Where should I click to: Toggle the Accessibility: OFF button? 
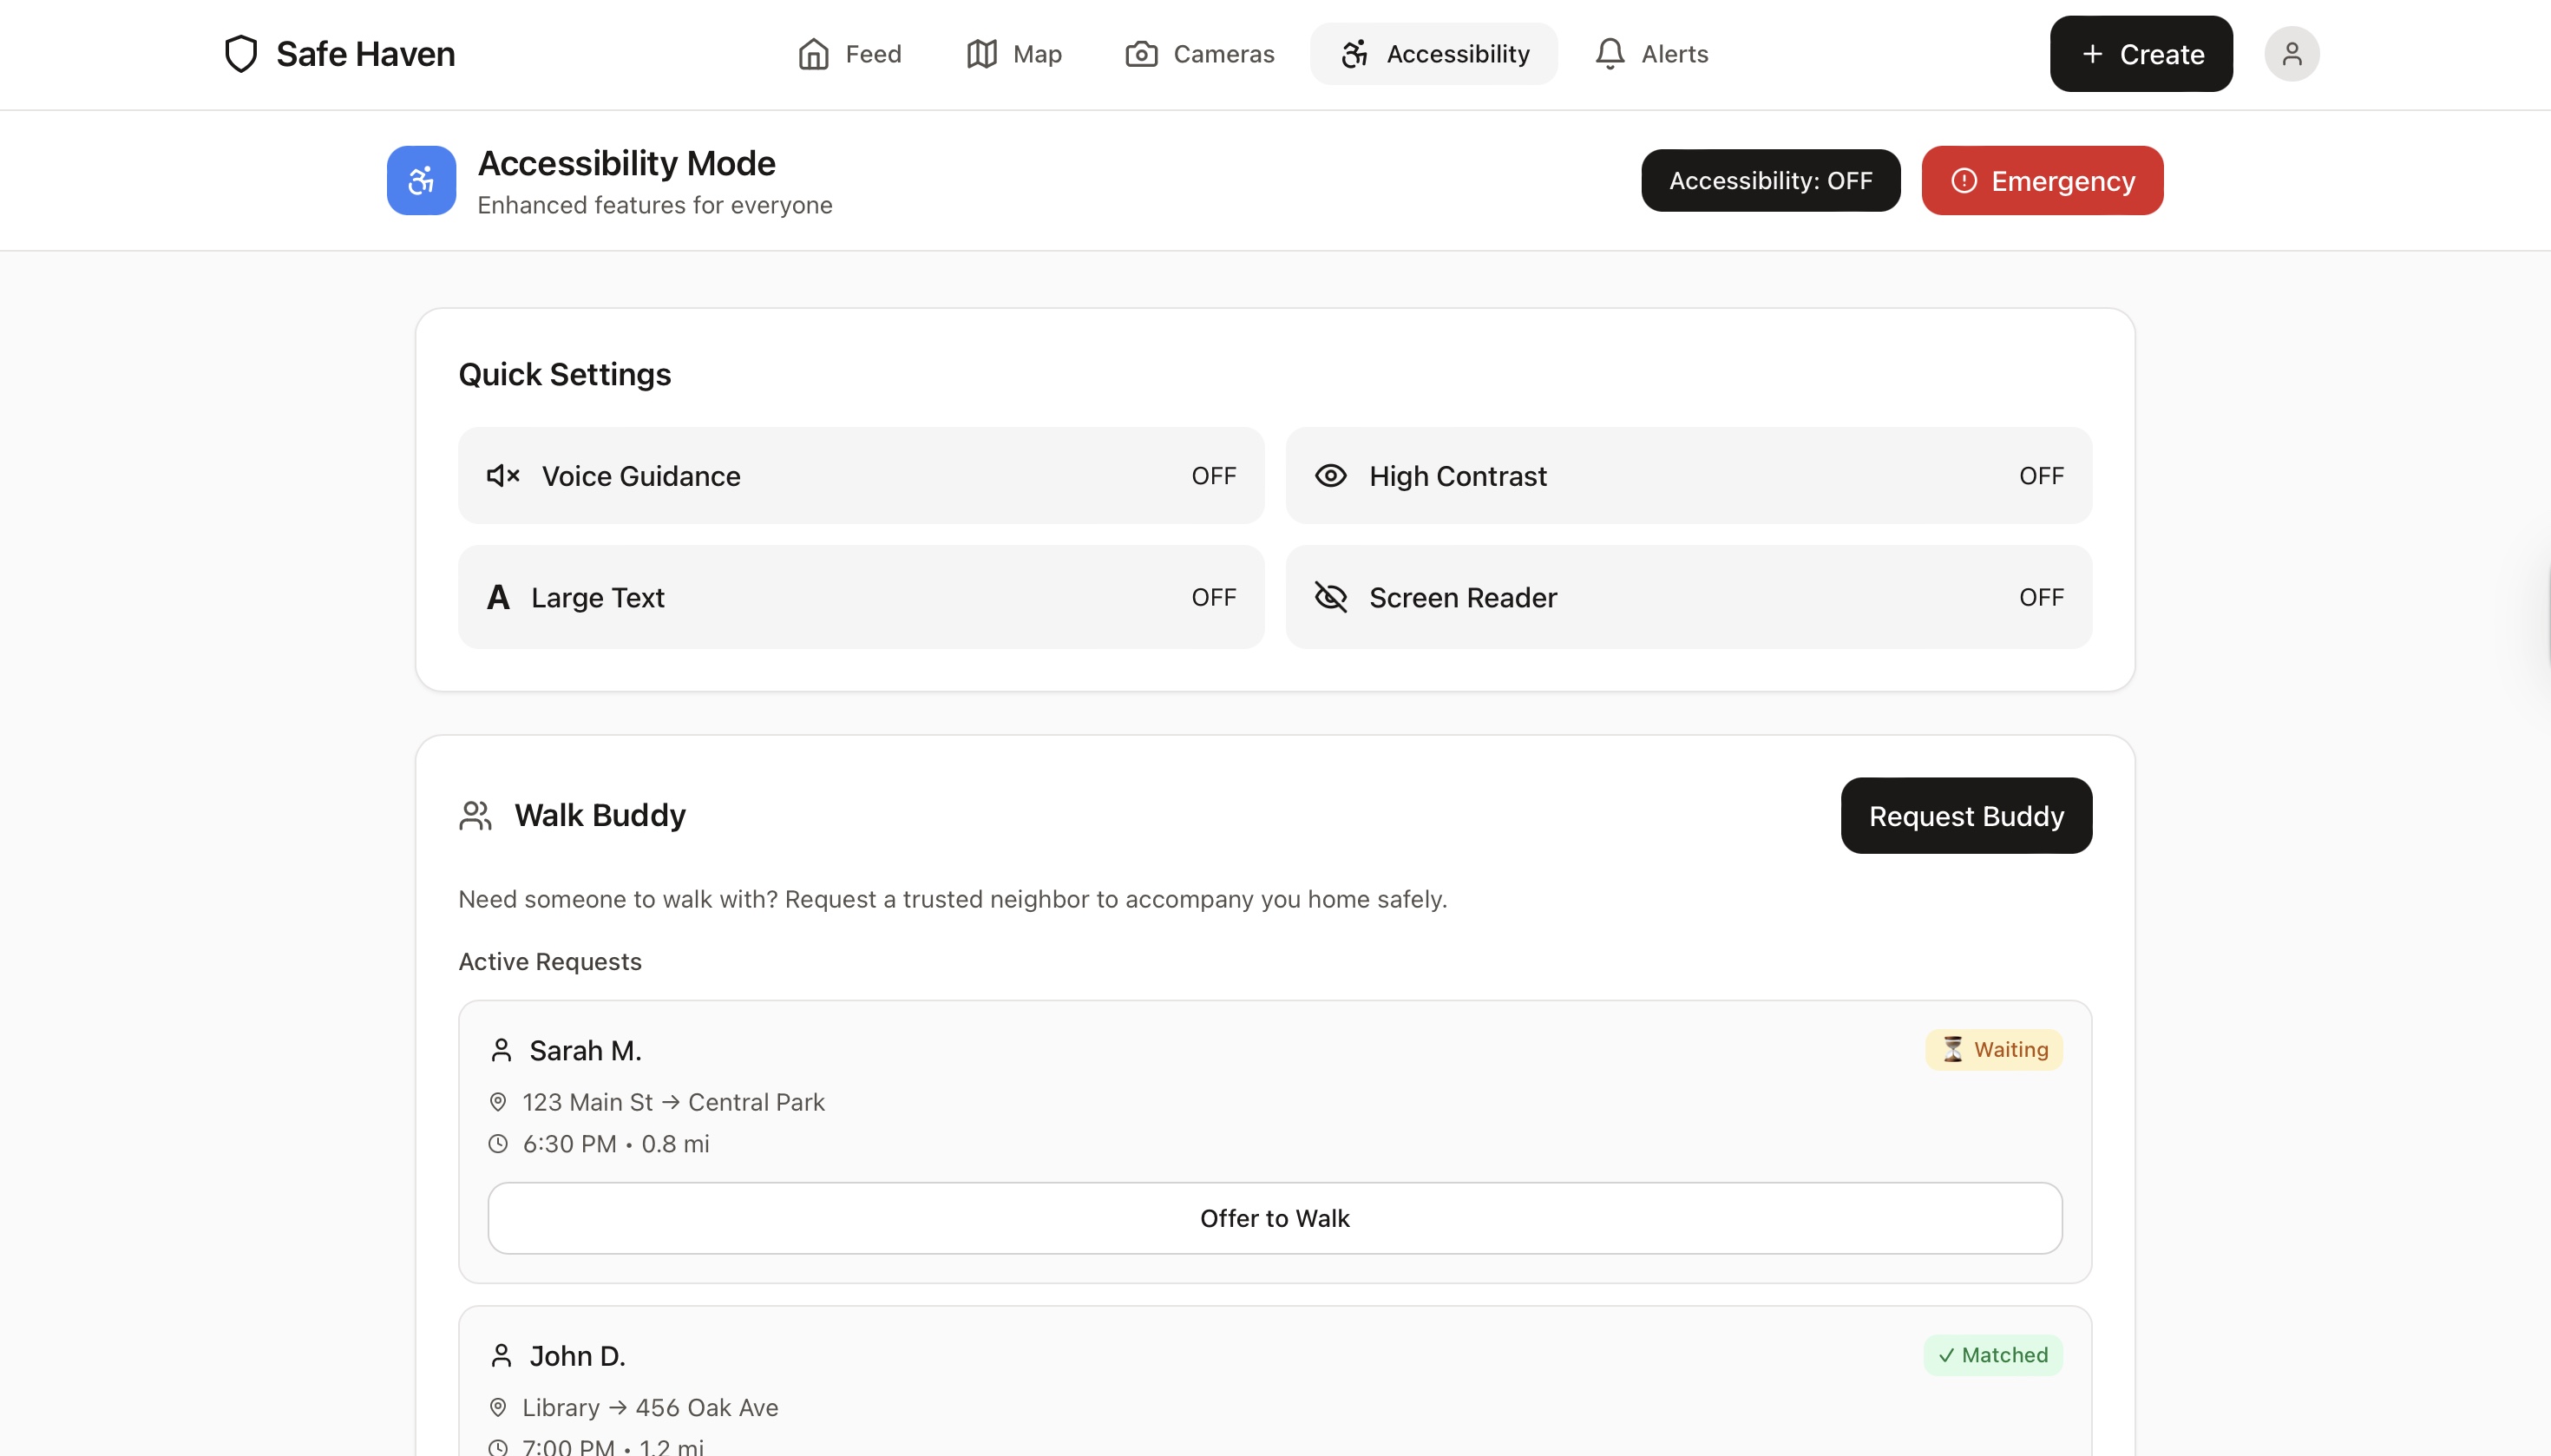point(1770,181)
